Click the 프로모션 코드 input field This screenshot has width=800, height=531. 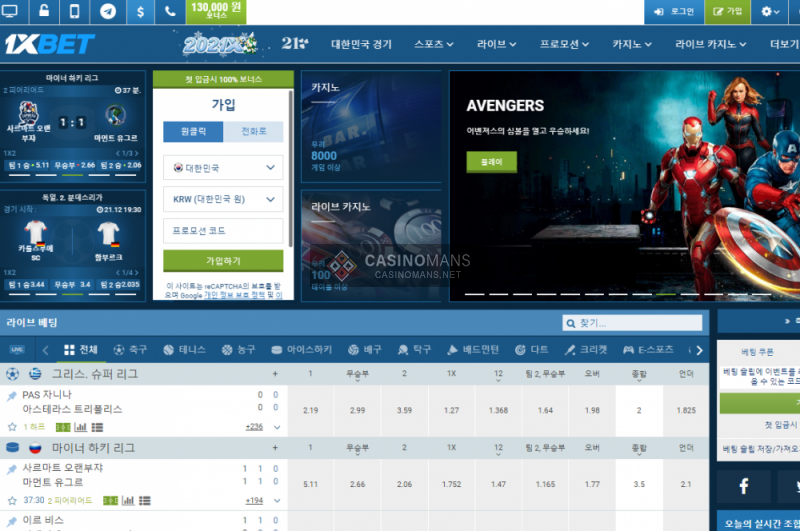point(223,231)
